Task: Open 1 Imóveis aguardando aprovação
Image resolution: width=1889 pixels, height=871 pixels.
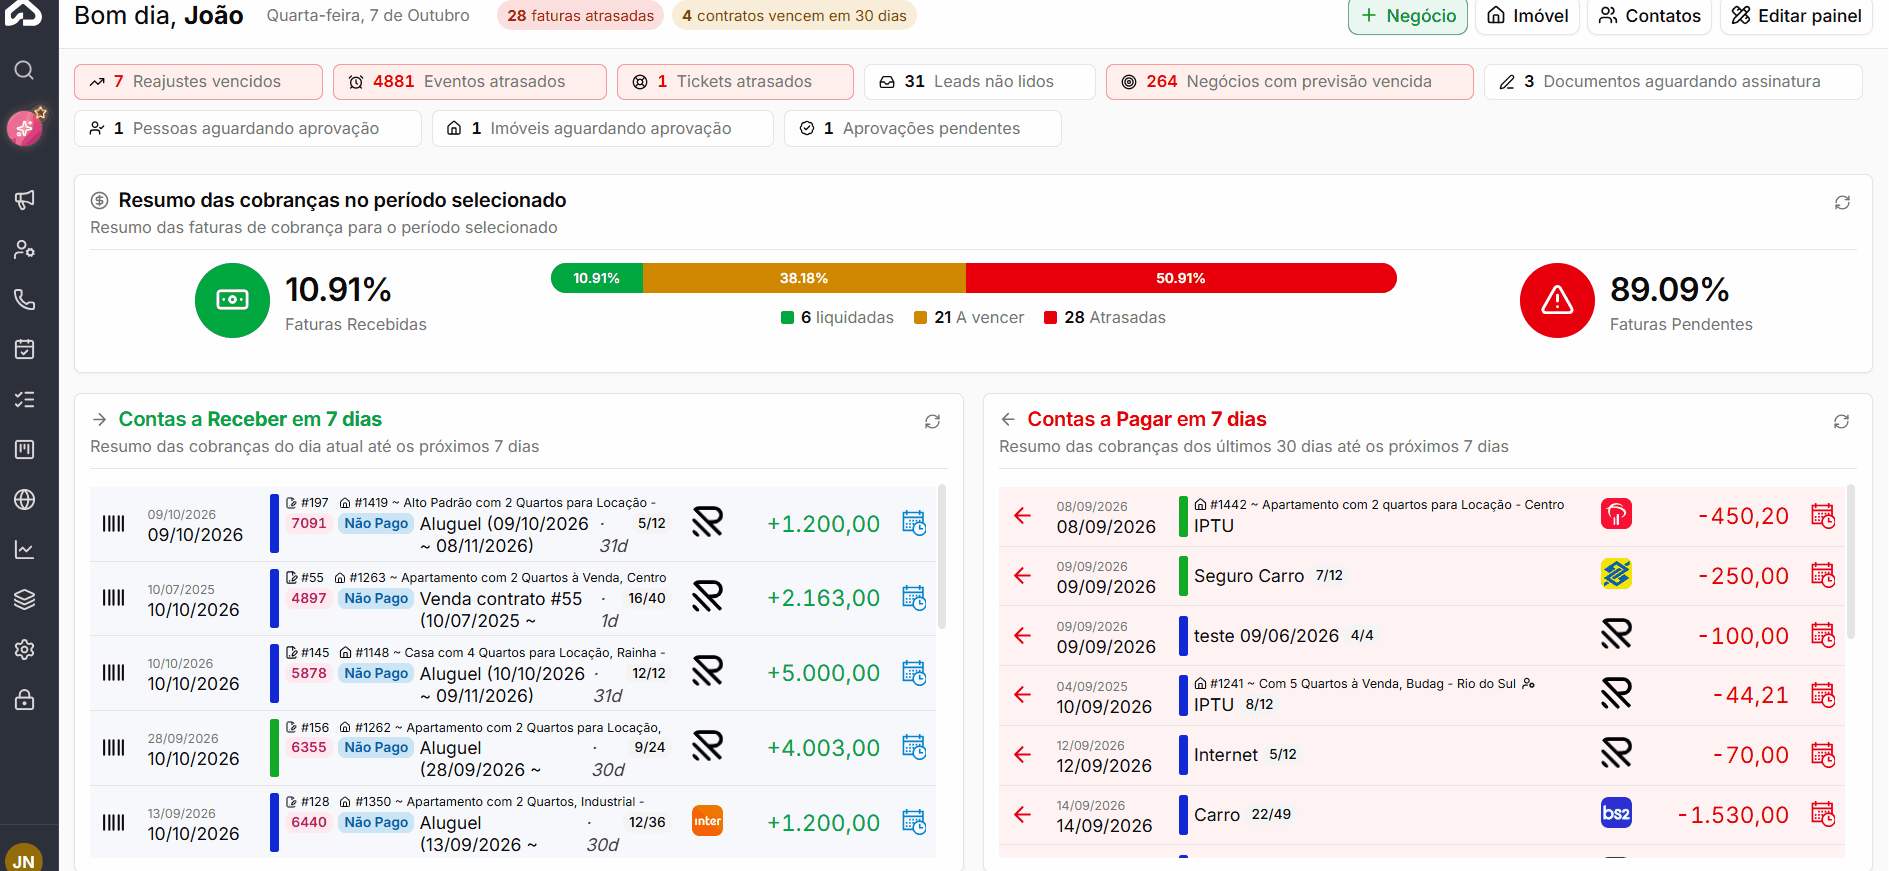Action: click(x=603, y=129)
